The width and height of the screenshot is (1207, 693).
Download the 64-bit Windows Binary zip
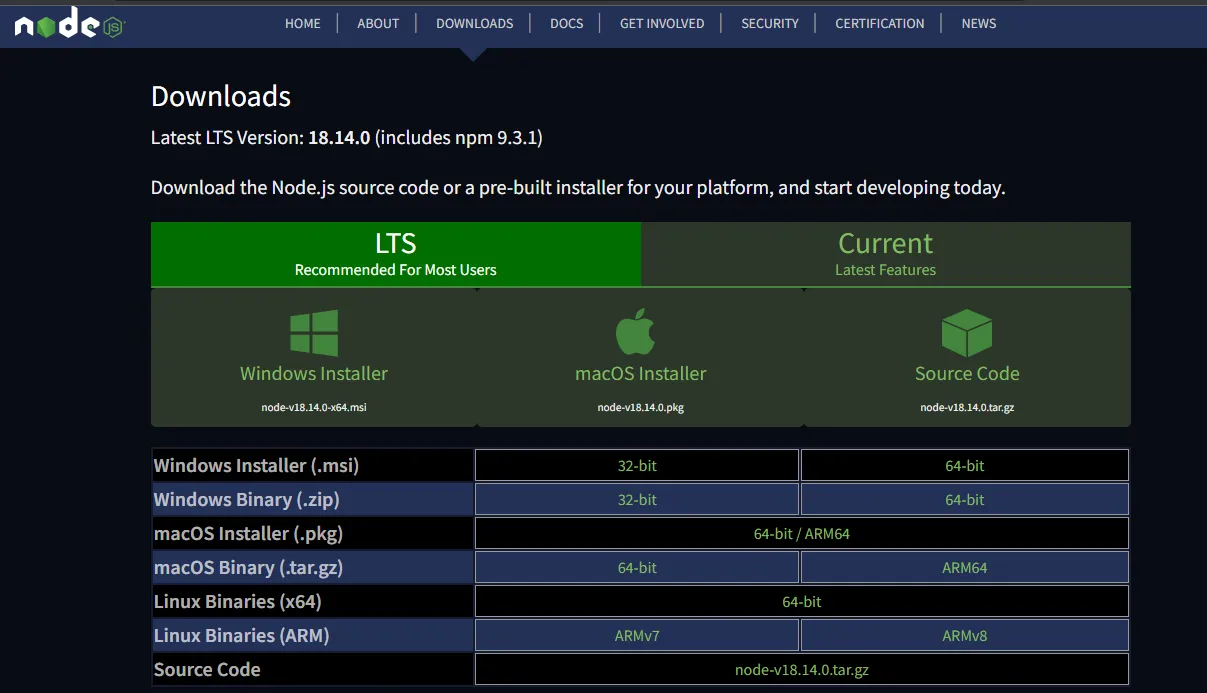click(x=963, y=499)
